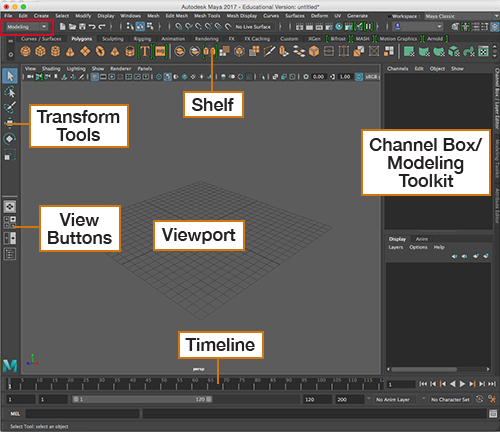This screenshot has height=432, width=500.
Task: Go to the start of playback range
Action: (423, 384)
